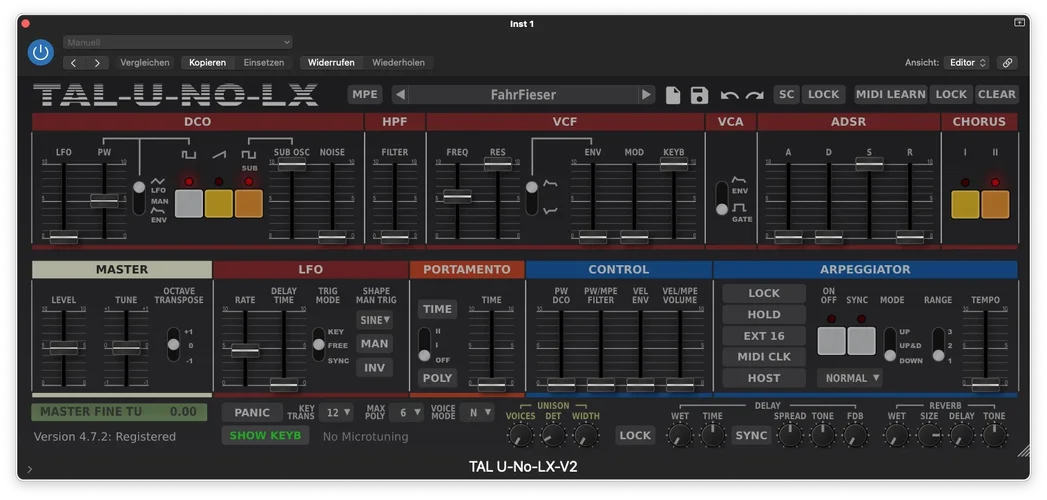The height and width of the screenshot is (500, 1047).
Task: Open the Ansicht Editor dropdown
Action: tap(968, 63)
